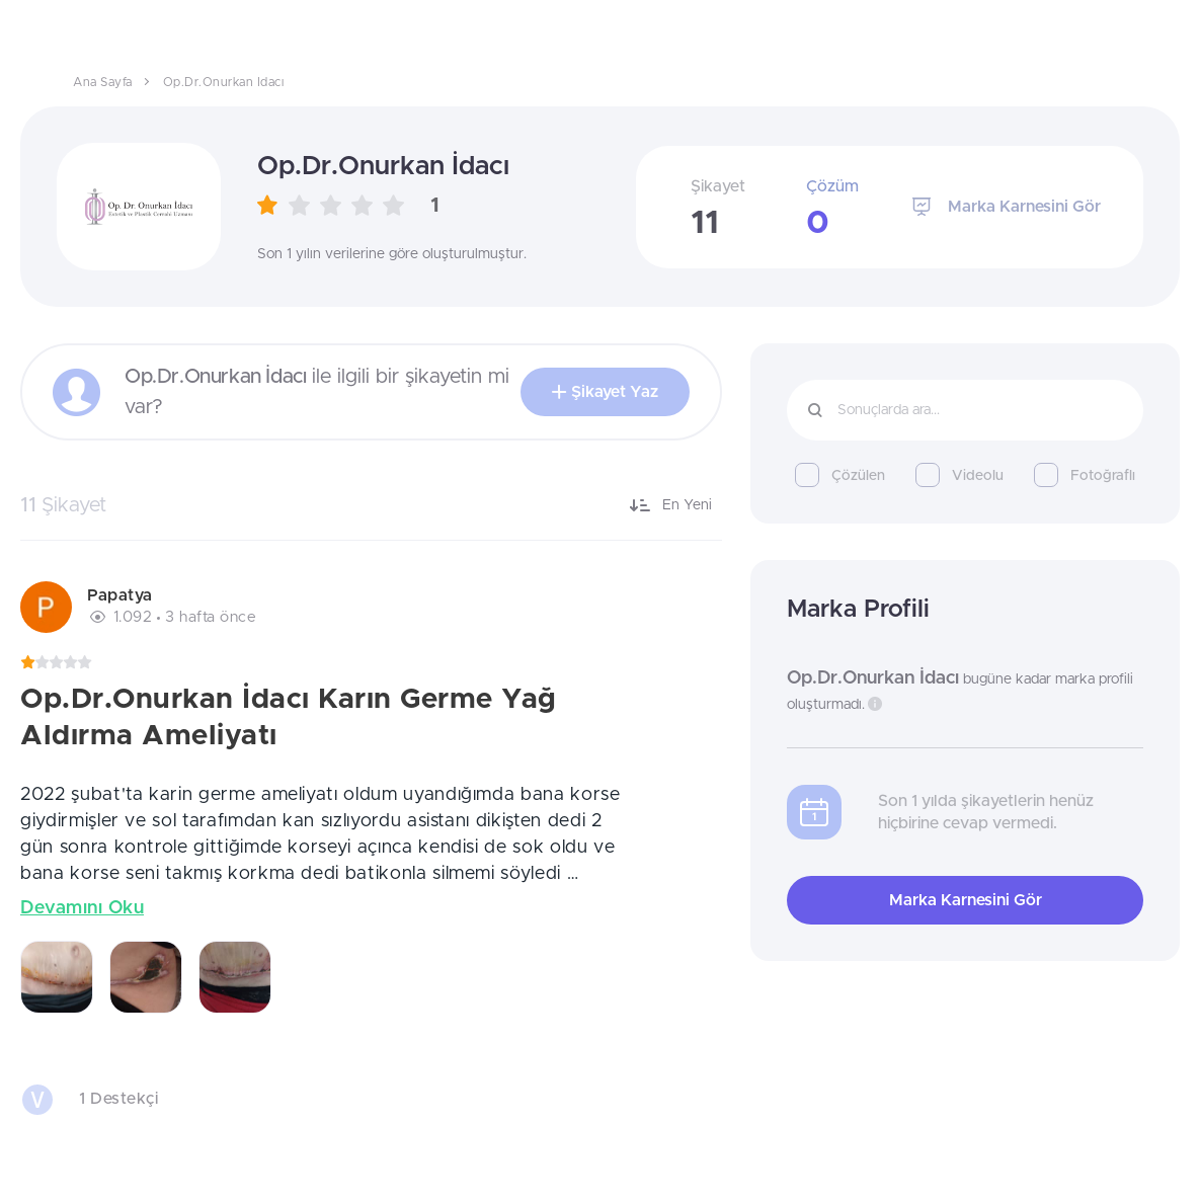Select Op.Dr.Onurkan İdacı breadcrumb item
The width and height of the screenshot is (1200, 1200).
pyautogui.click(x=223, y=82)
